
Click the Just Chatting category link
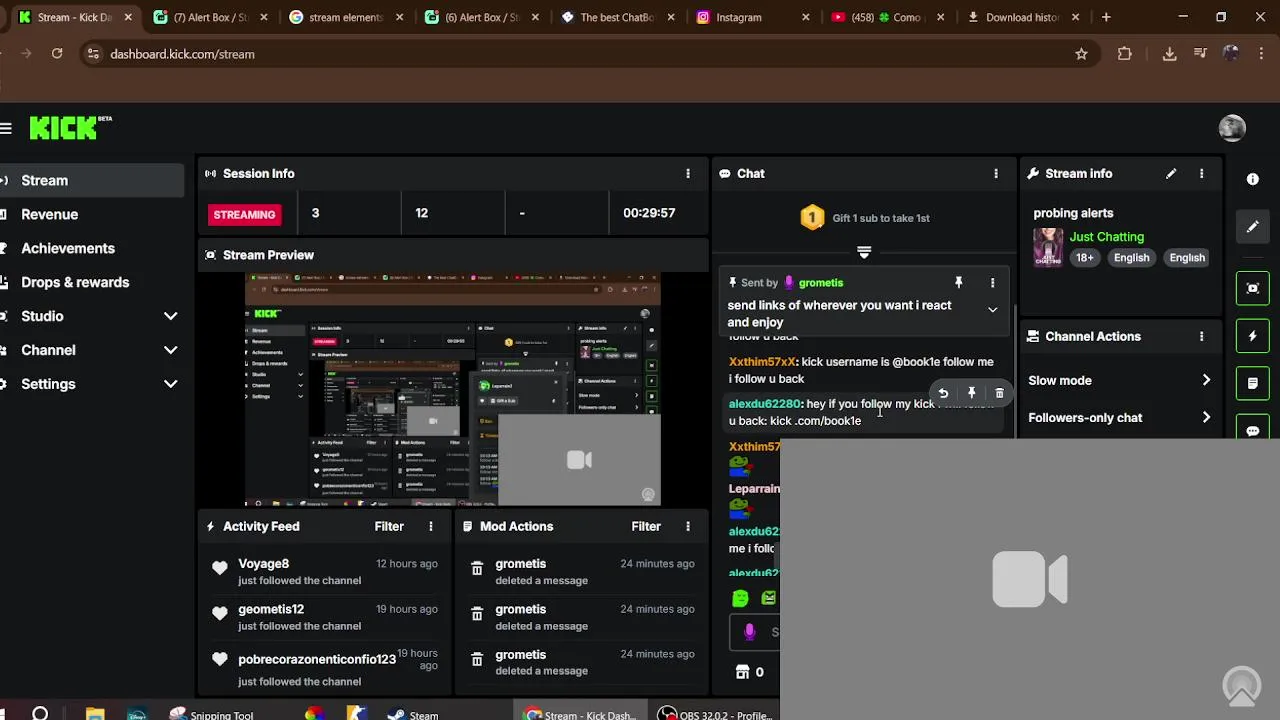[x=1106, y=237]
